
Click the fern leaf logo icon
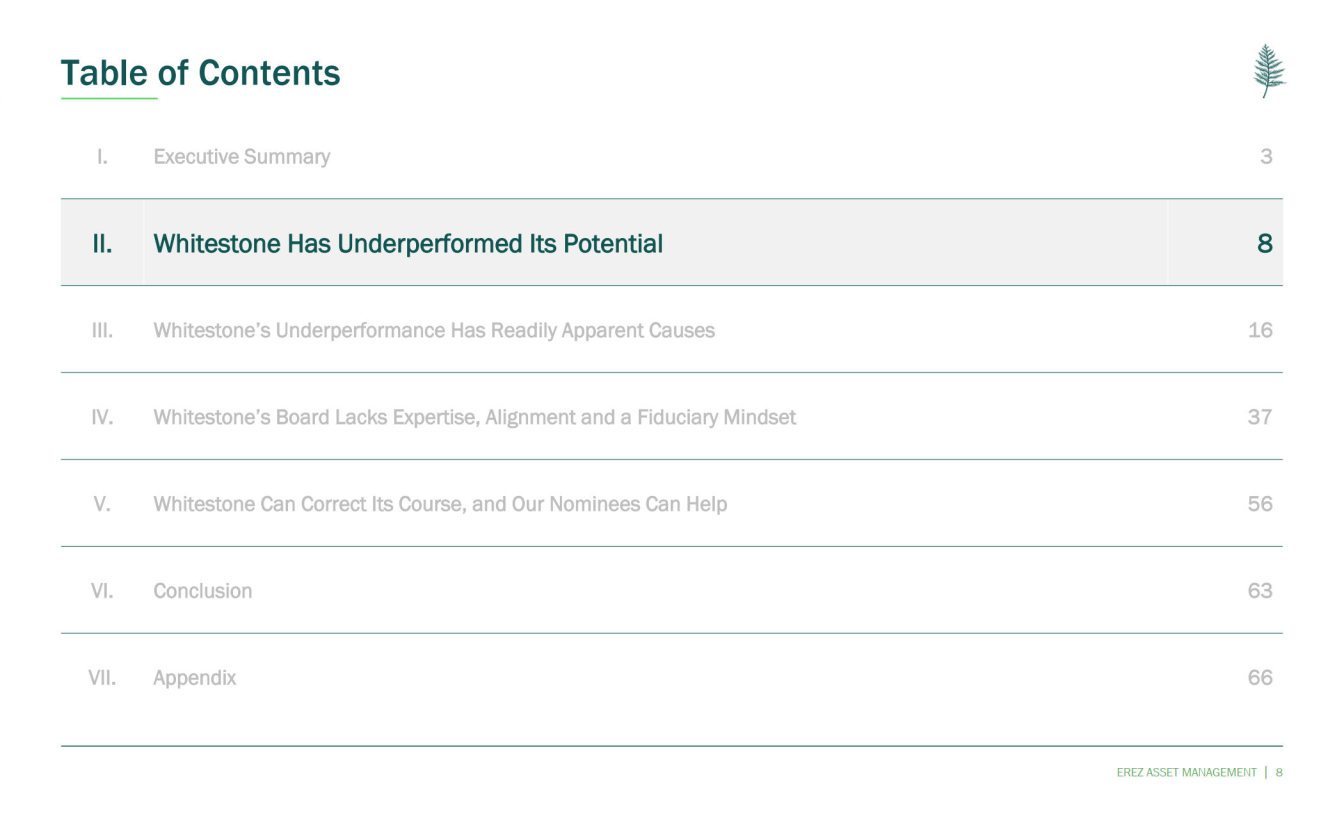pos(1269,71)
